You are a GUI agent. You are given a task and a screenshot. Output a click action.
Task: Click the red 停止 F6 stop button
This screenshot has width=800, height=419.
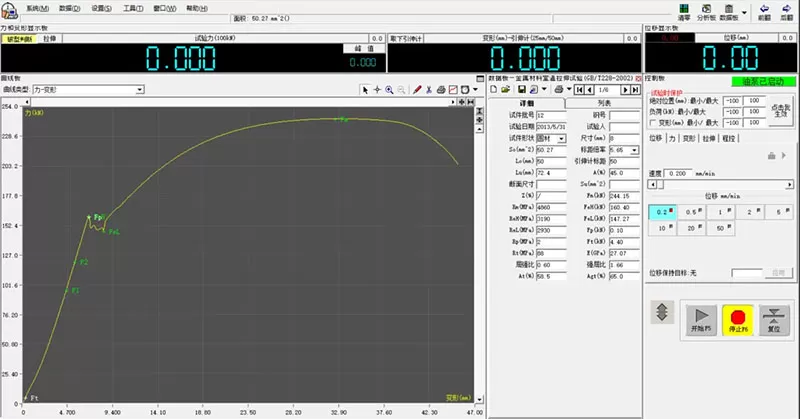click(738, 320)
